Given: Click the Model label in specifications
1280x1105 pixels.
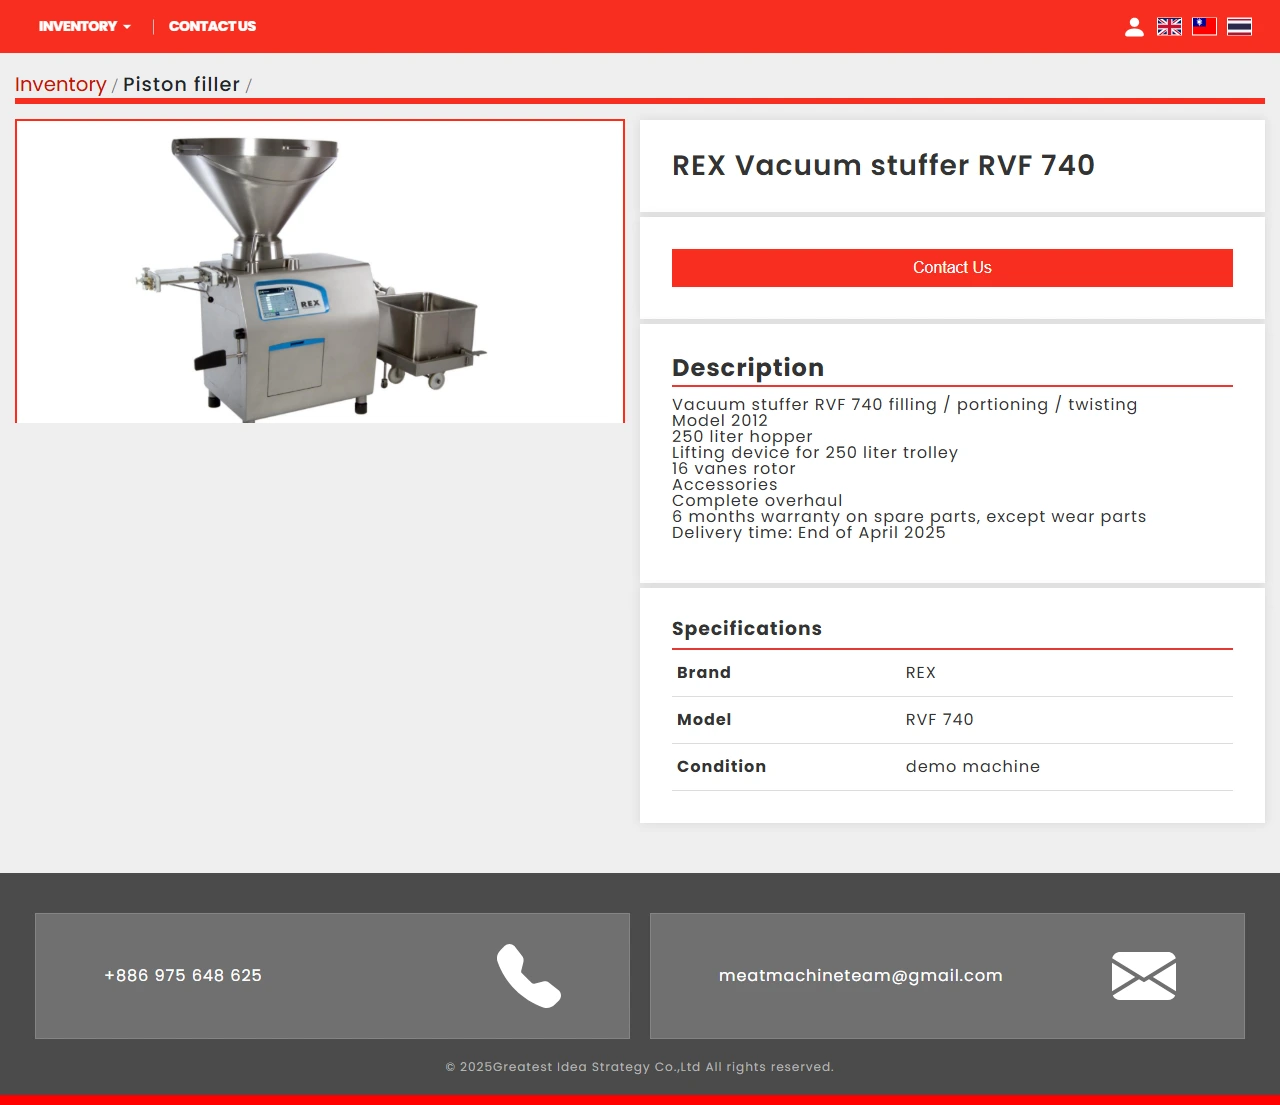Looking at the screenshot, I should [x=704, y=720].
